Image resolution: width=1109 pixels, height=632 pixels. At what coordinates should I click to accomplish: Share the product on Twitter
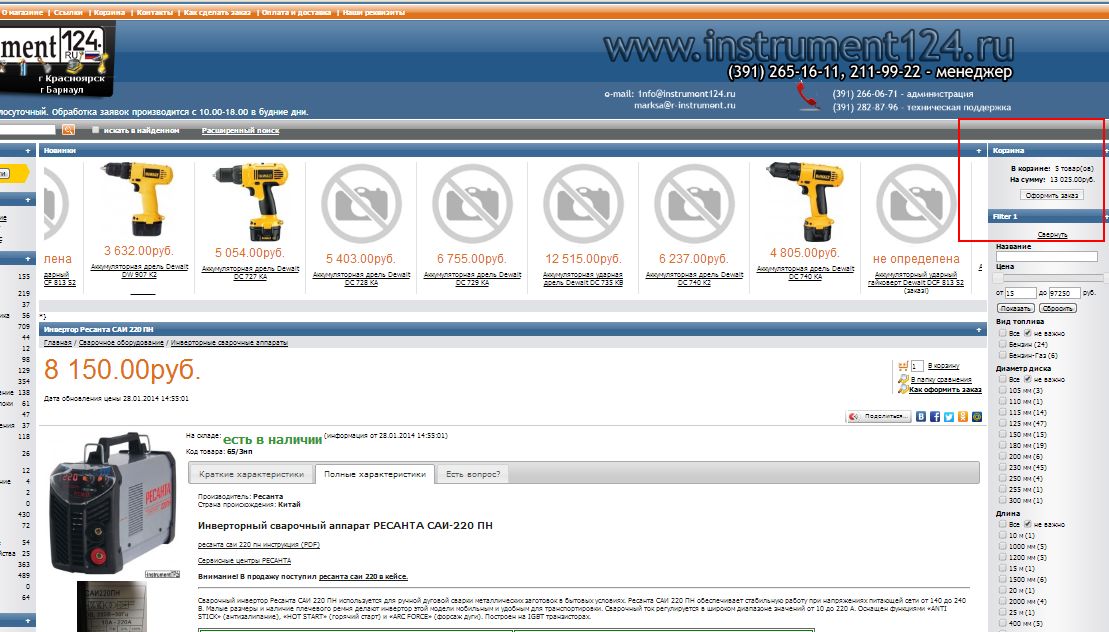(x=948, y=416)
